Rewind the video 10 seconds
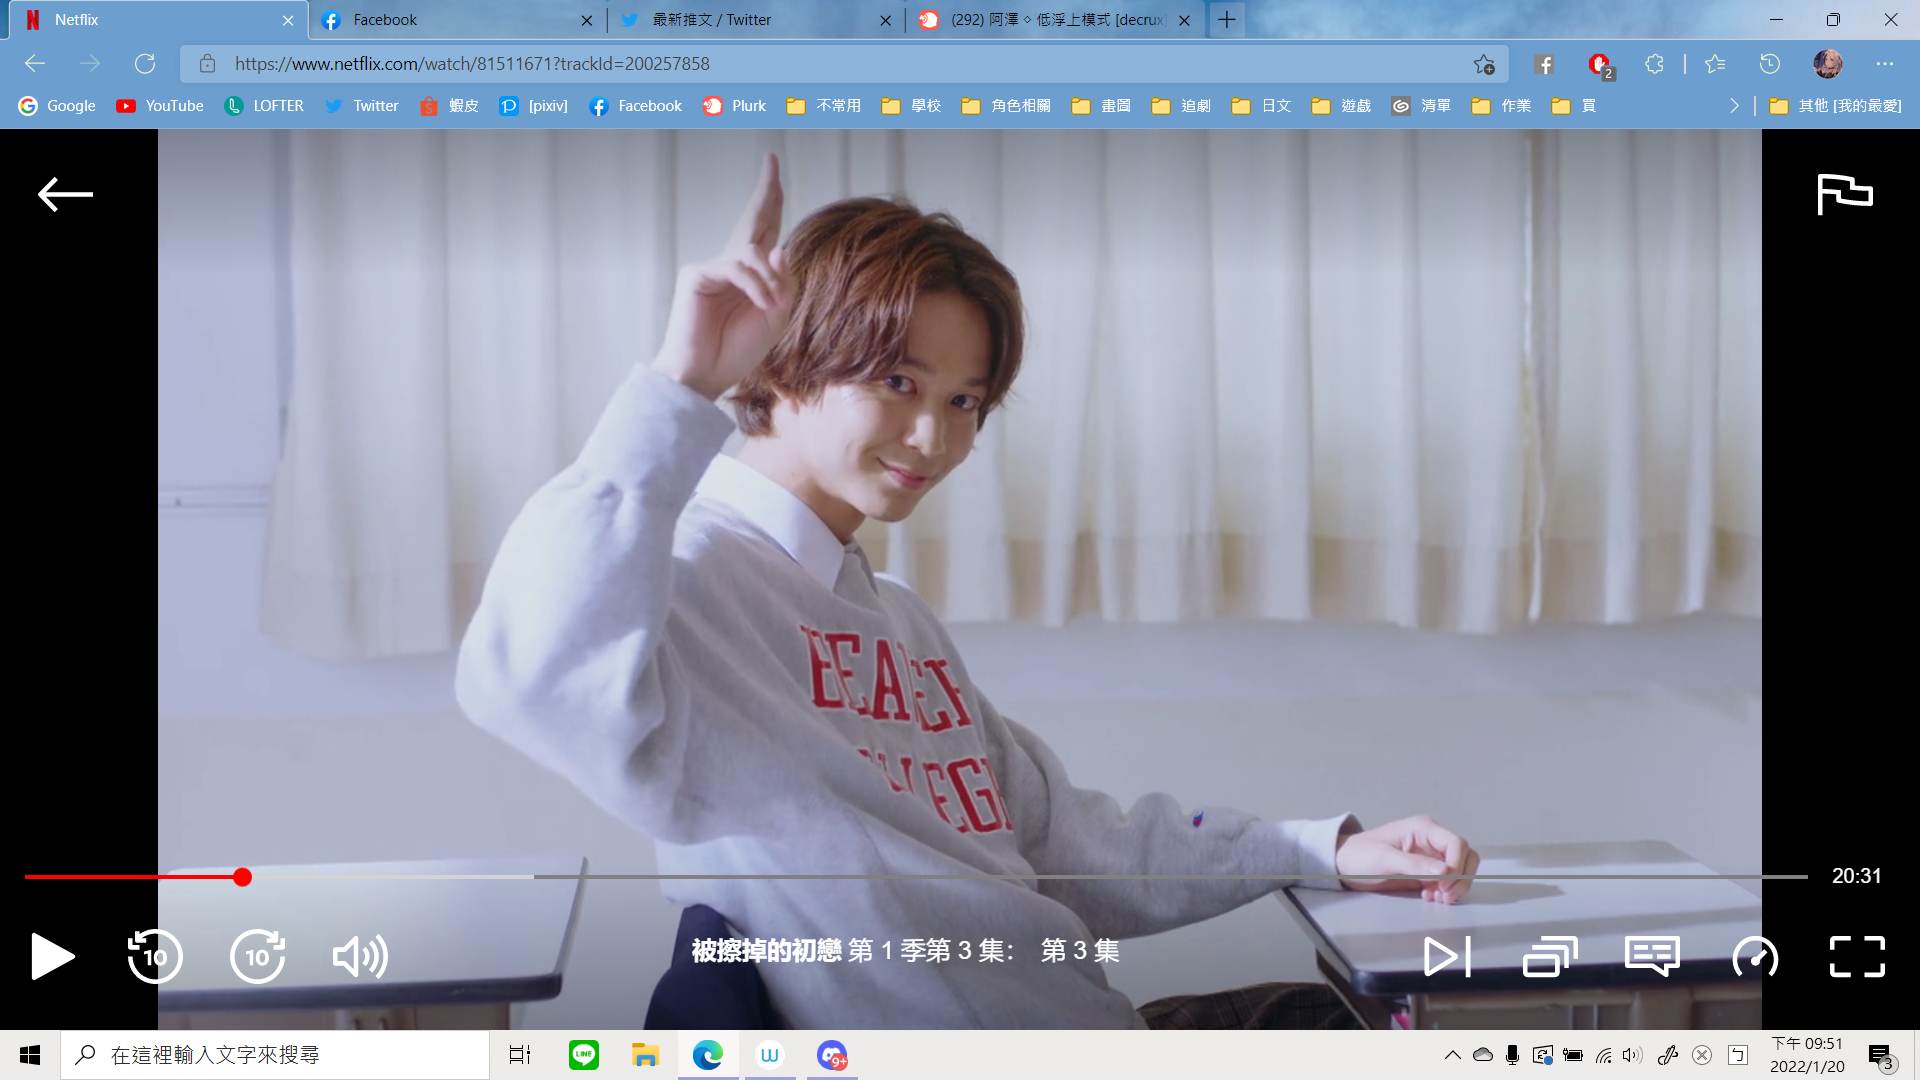The width and height of the screenshot is (1920, 1080). pos(155,957)
